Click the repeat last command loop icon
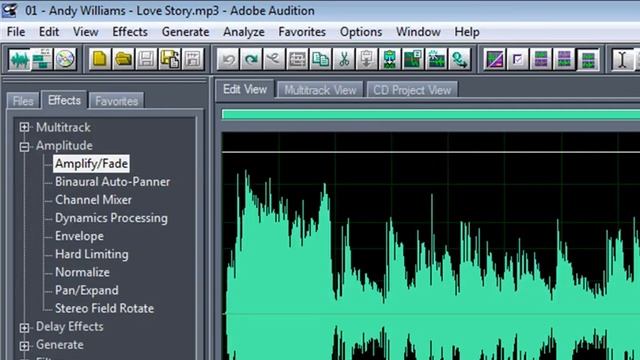 tap(274, 60)
